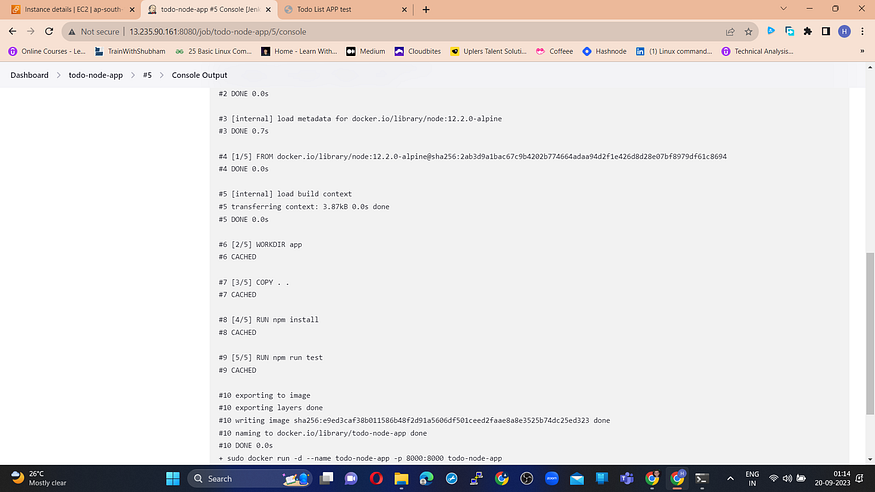Open Mail app from taskbar
The height and width of the screenshot is (492, 875).
576,479
